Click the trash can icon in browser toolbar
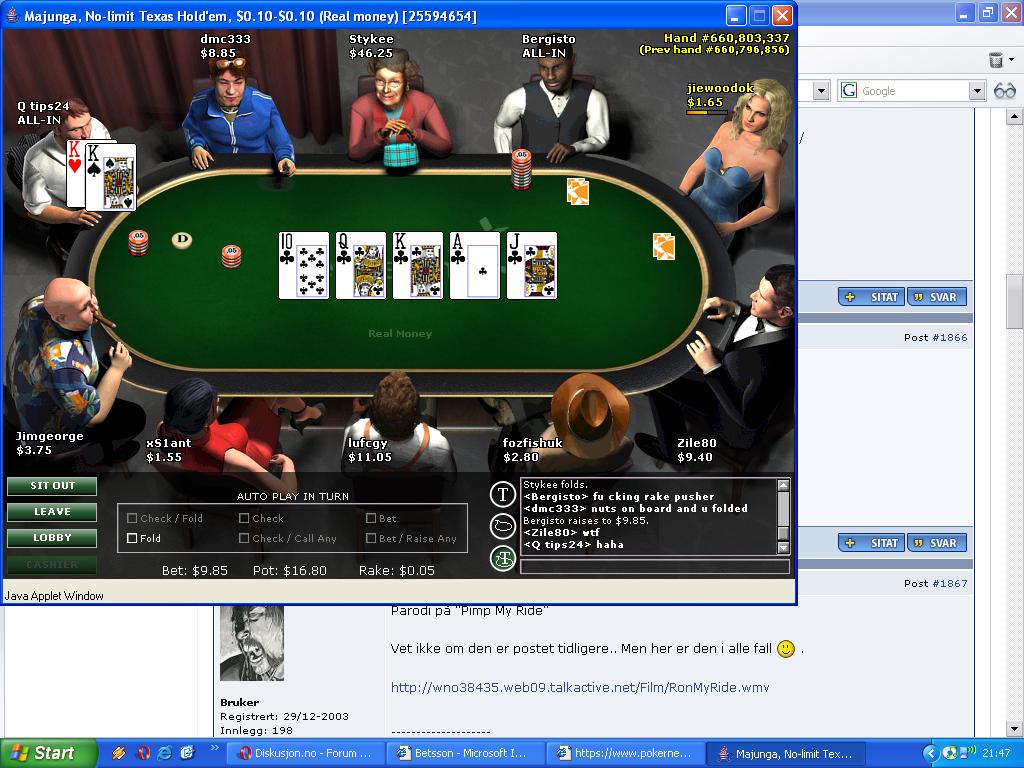 [x=995, y=60]
